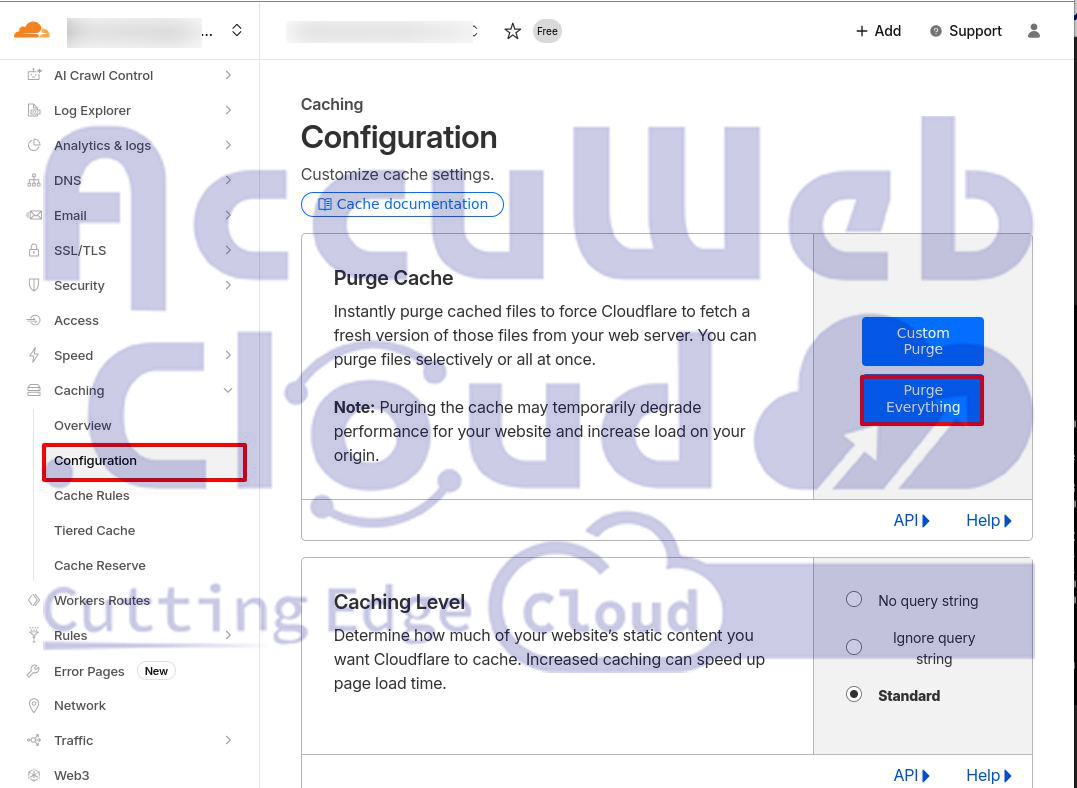Click the SSL/TLS lock icon
The width and height of the screenshot is (1077, 788).
pyautogui.click(x=34, y=251)
